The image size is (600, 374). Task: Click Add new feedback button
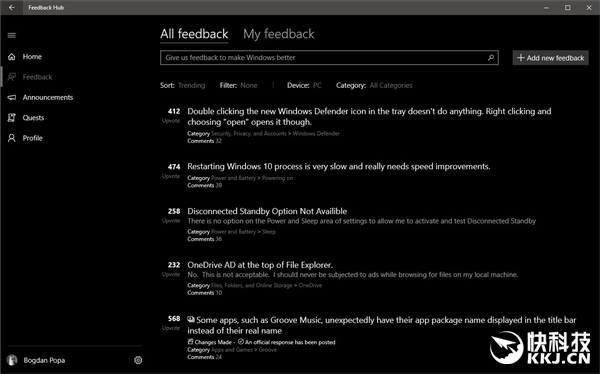click(550, 58)
